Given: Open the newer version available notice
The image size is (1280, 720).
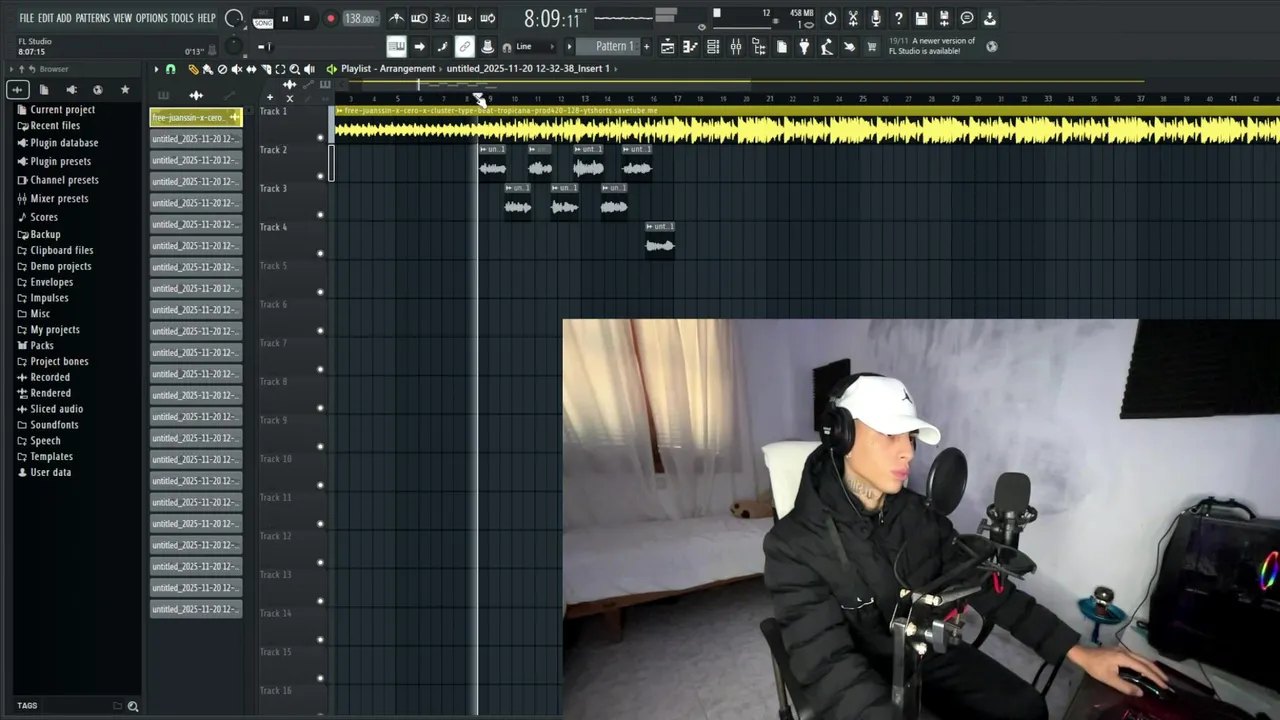Looking at the screenshot, I should pyautogui.click(x=931, y=46).
